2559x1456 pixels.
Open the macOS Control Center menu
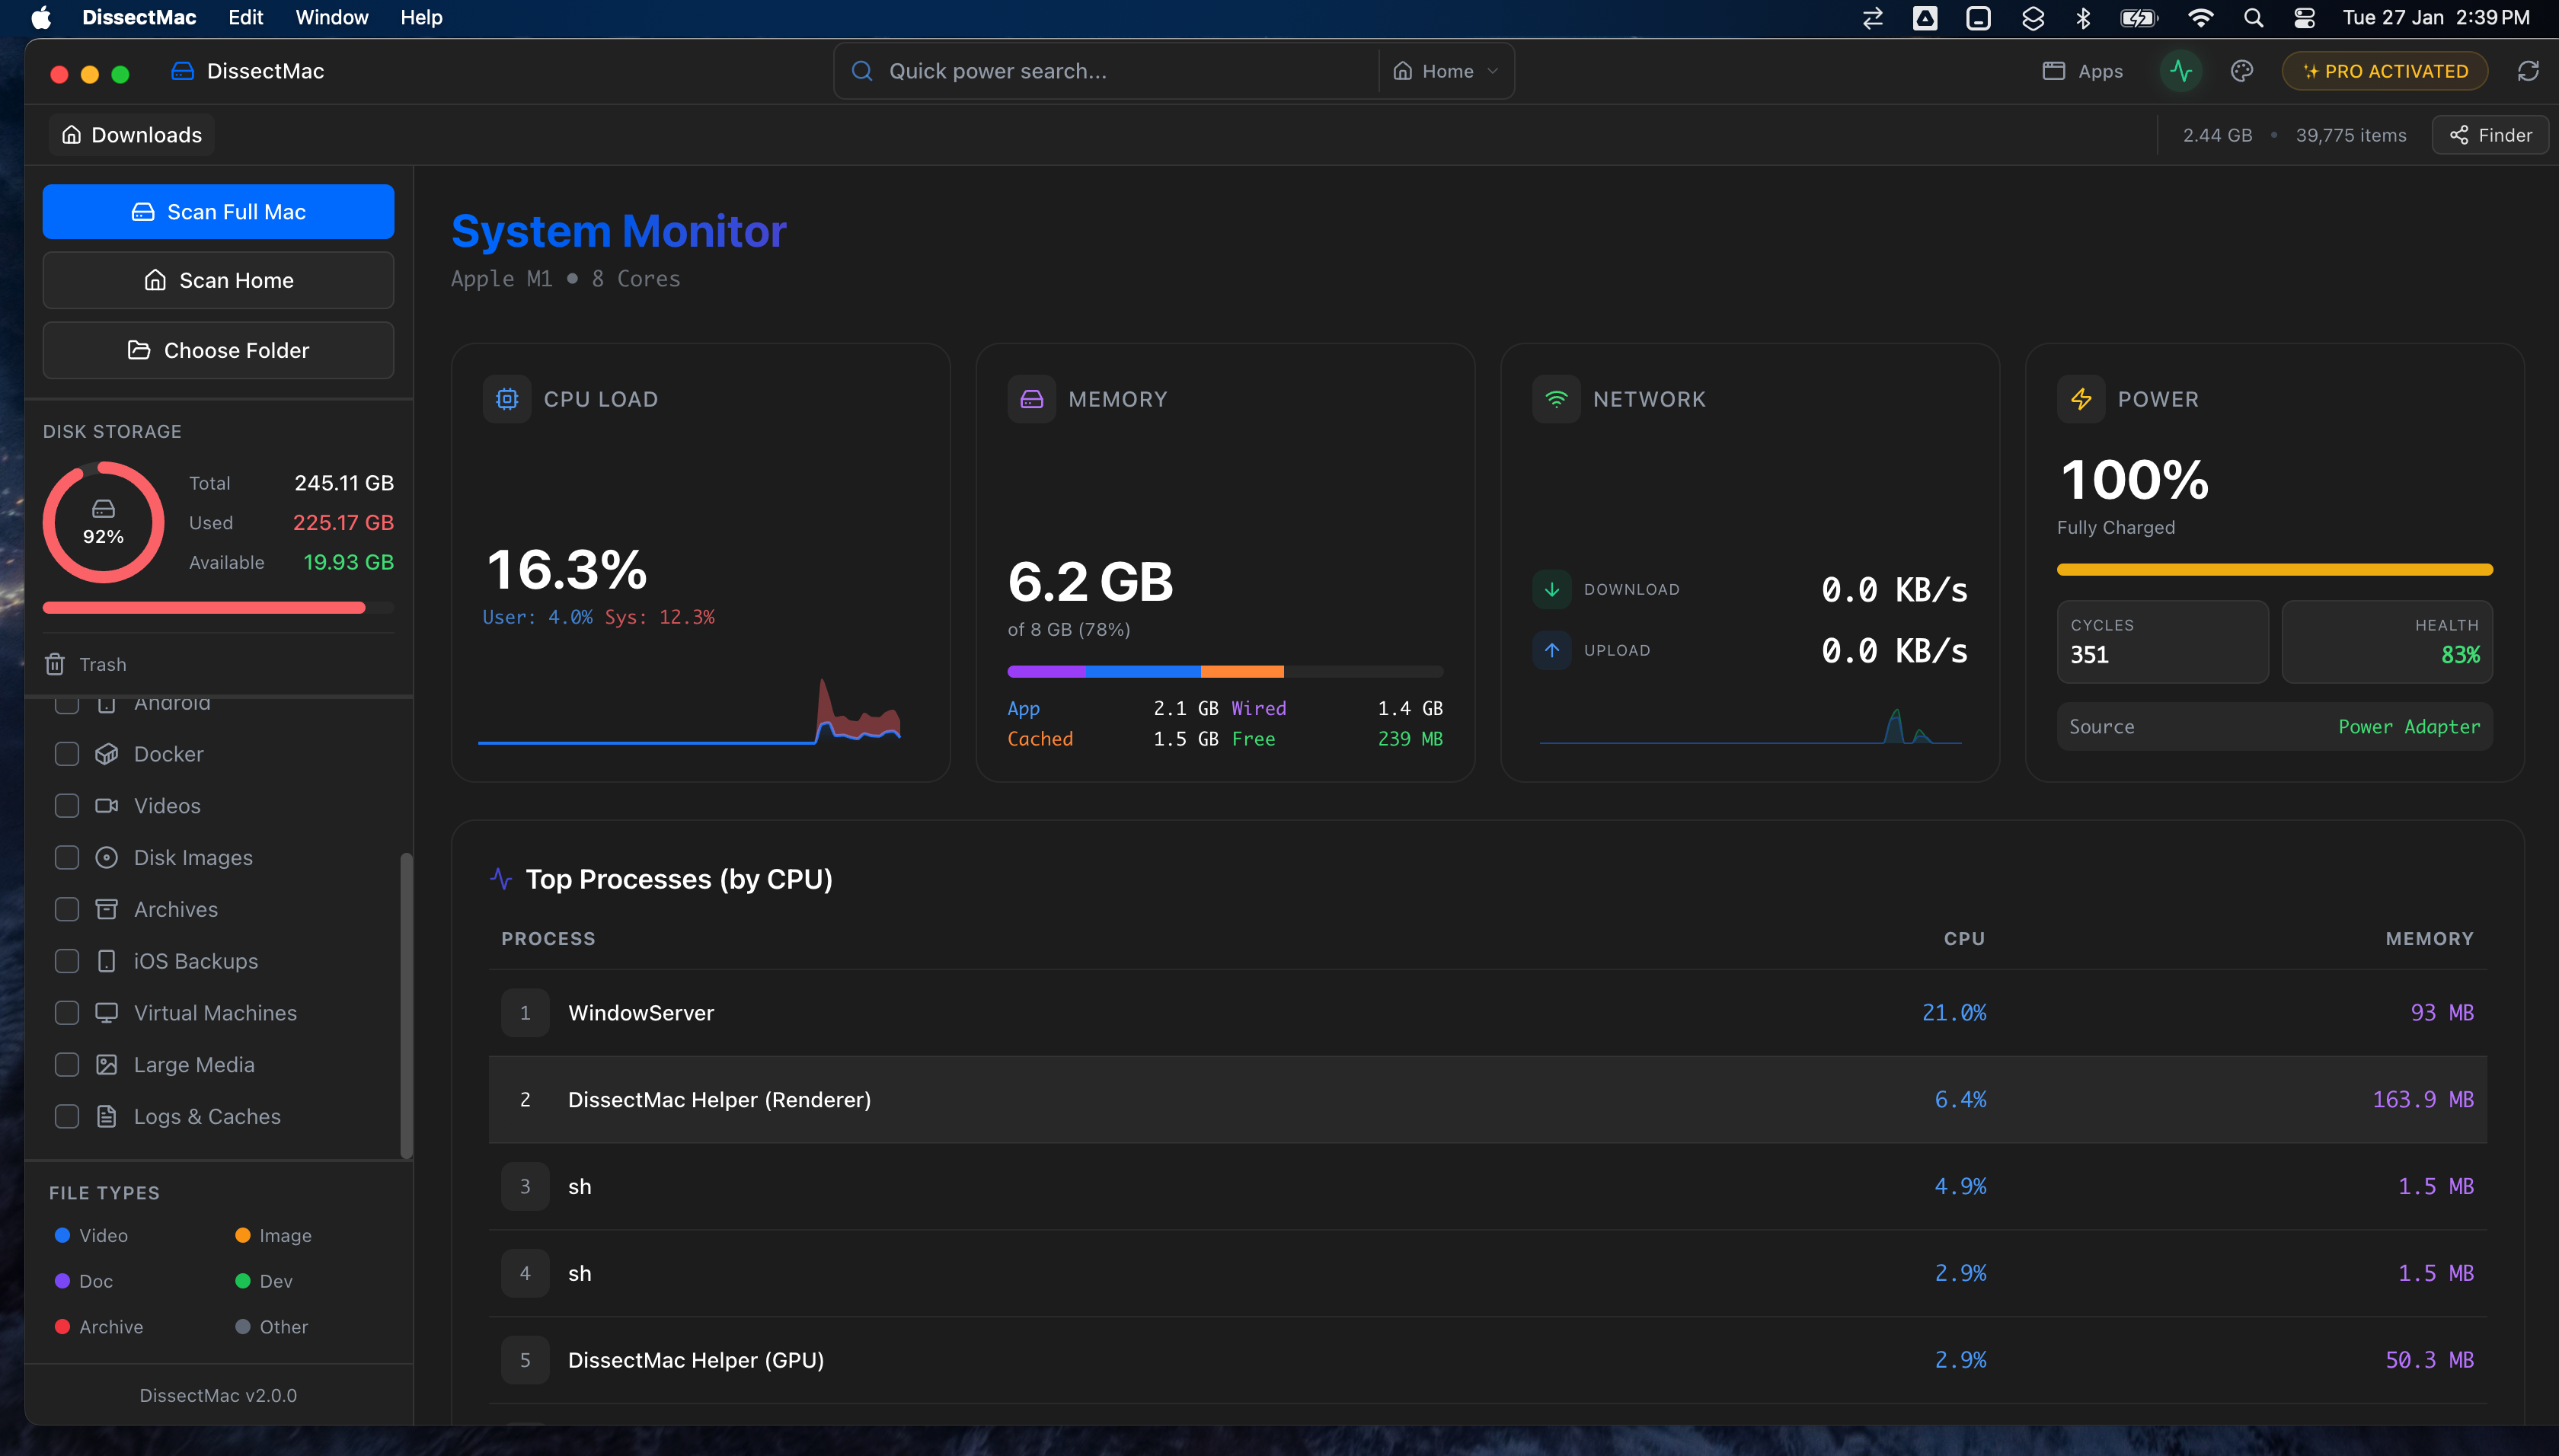tap(2304, 17)
